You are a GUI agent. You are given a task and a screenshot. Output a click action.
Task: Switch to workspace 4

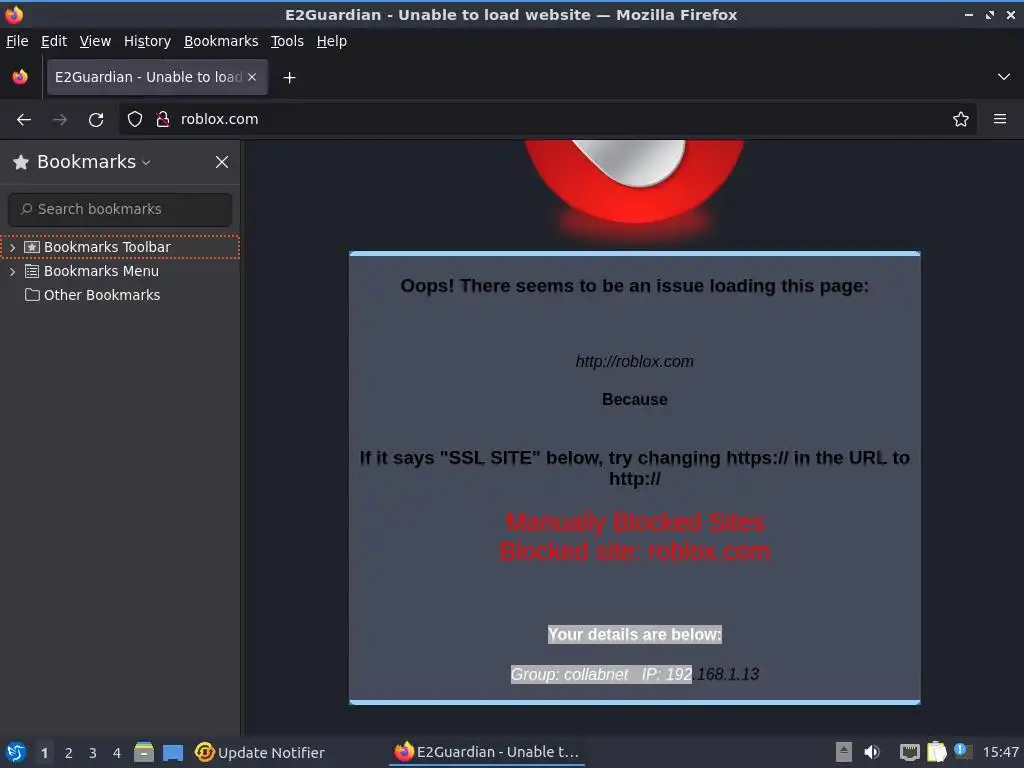click(x=117, y=753)
